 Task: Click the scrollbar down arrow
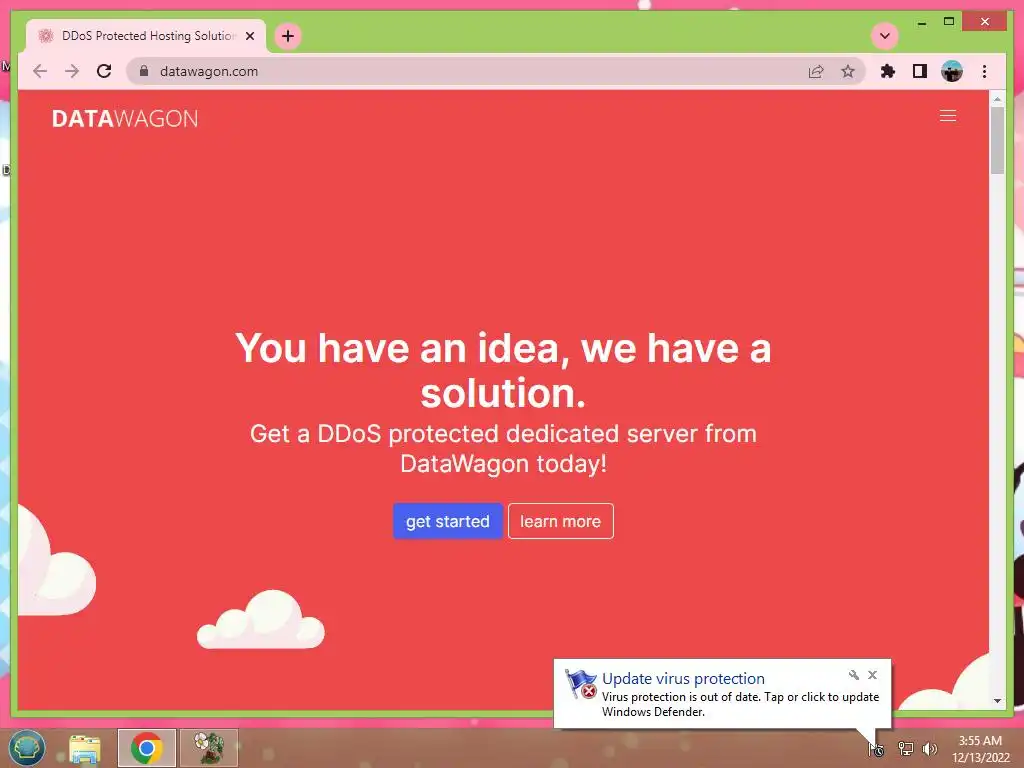coord(997,701)
